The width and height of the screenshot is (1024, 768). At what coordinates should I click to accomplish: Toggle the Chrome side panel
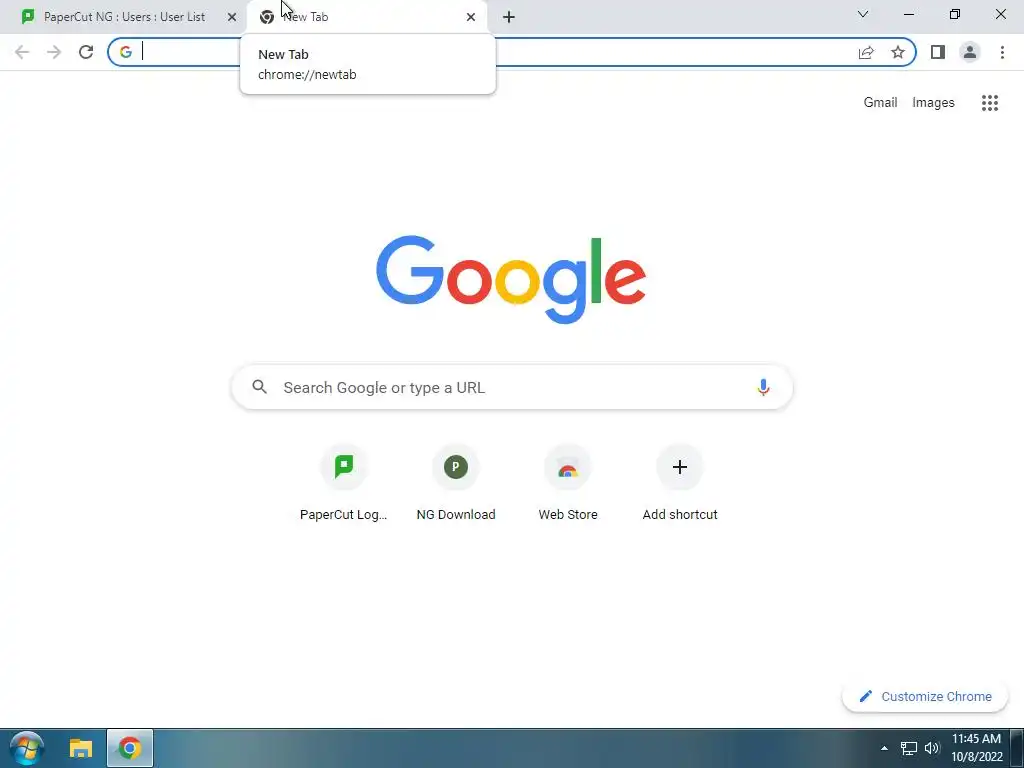938,52
